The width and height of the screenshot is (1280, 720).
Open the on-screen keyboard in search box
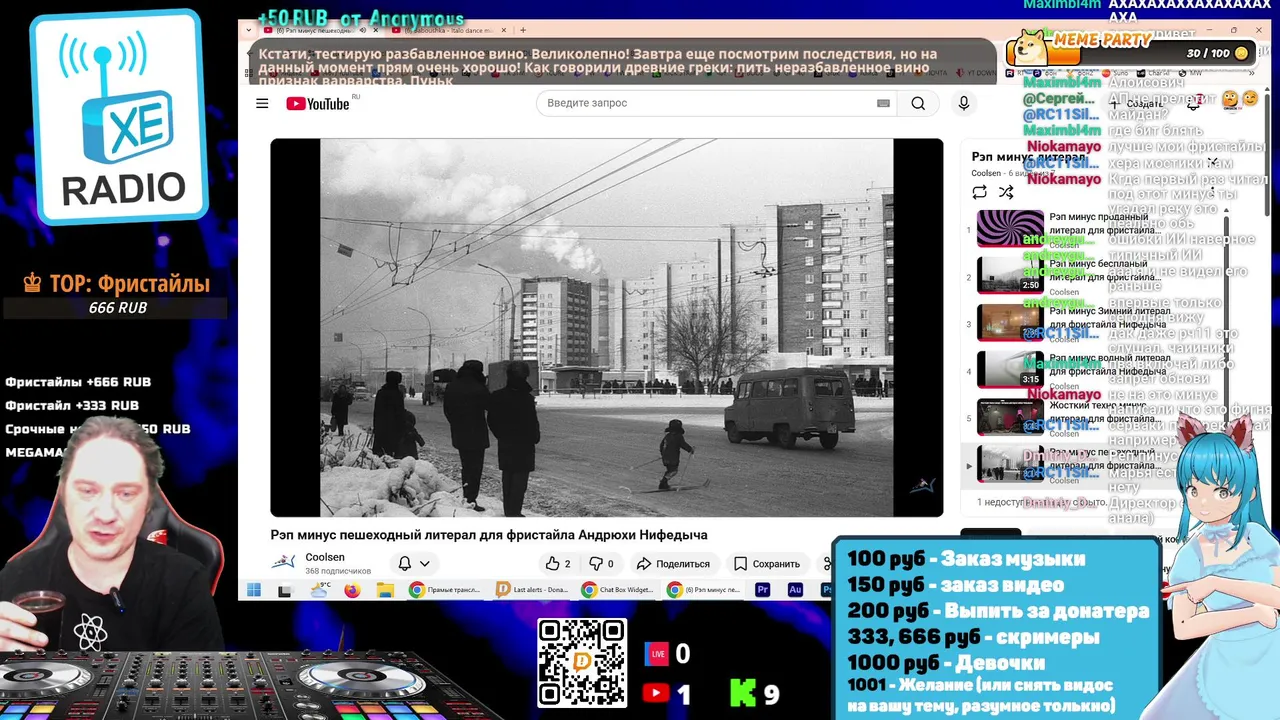[883, 103]
